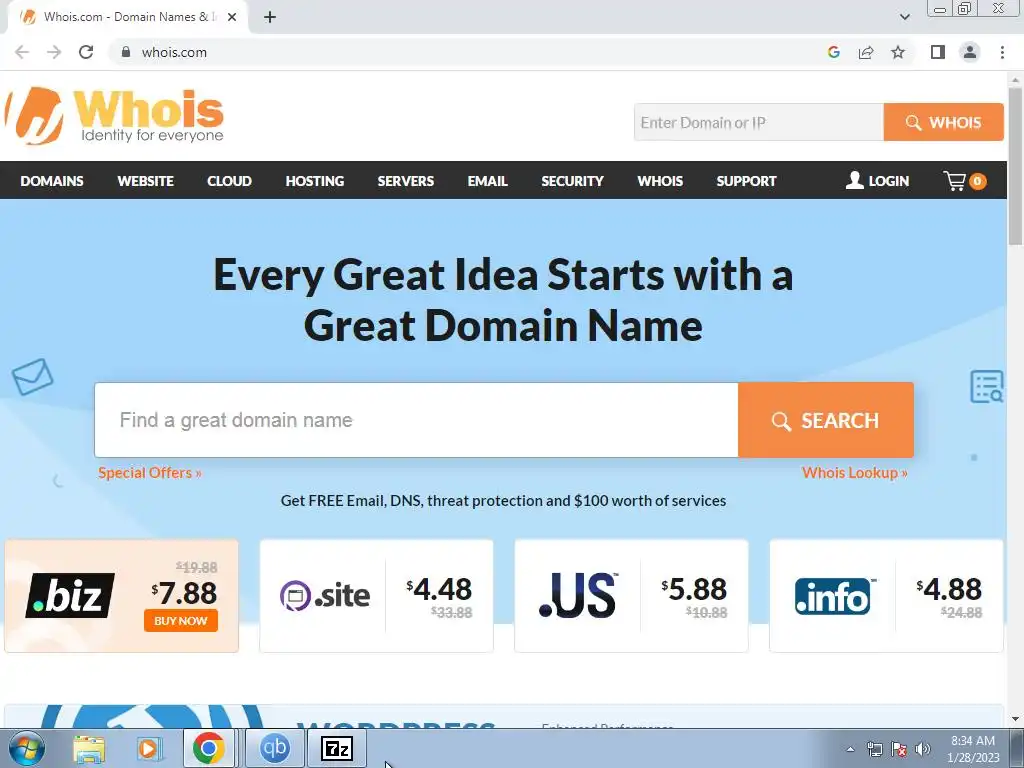Click the Whois logo in header

[115, 116]
